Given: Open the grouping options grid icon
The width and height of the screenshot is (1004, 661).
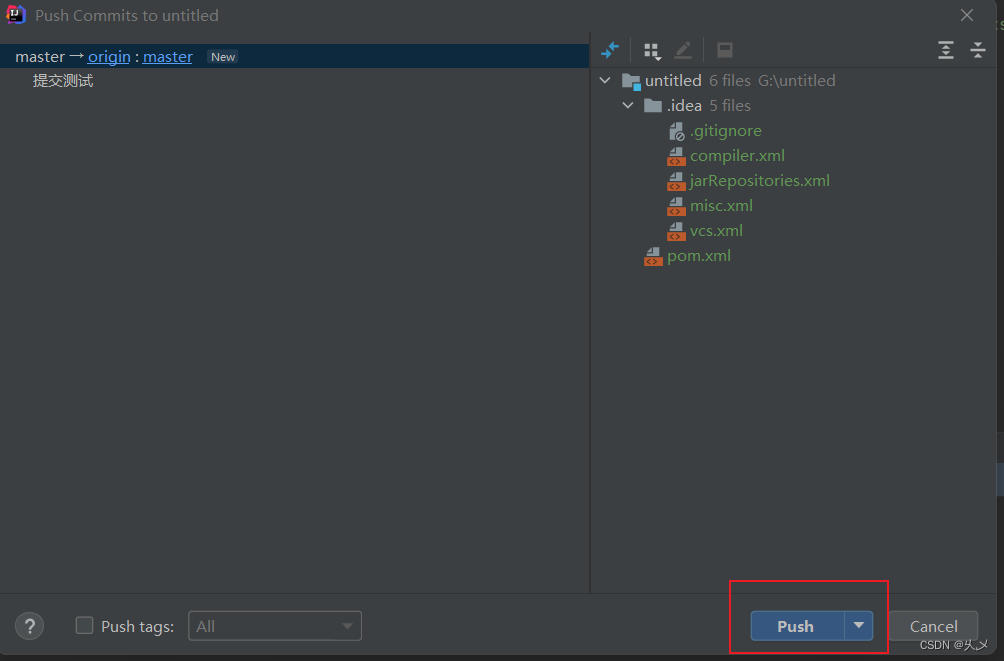Looking at the screenshot, I should coord(651,49).
